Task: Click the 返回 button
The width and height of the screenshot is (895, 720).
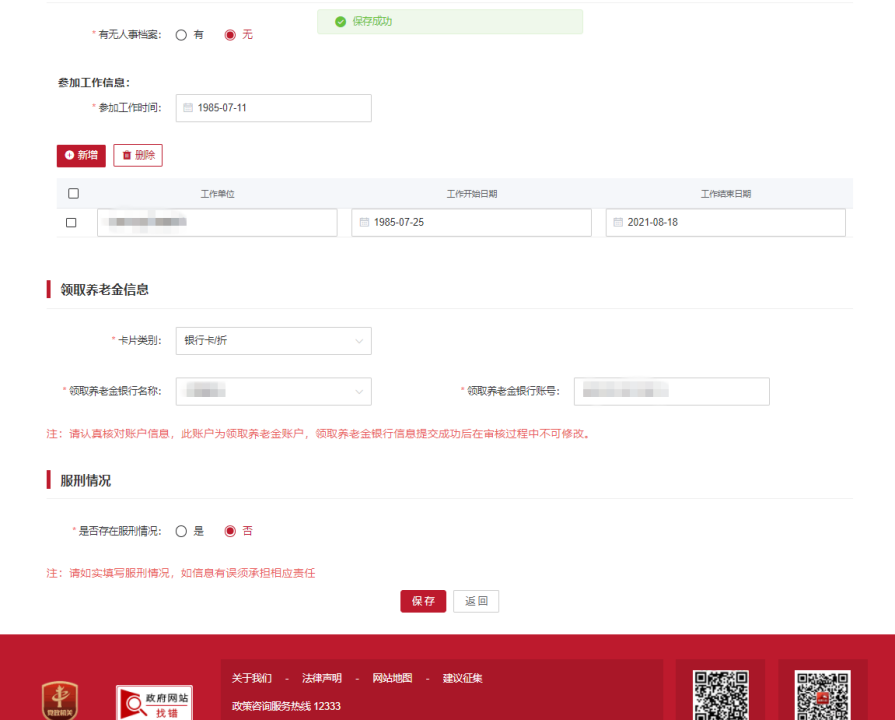Action: coord(476,601)
